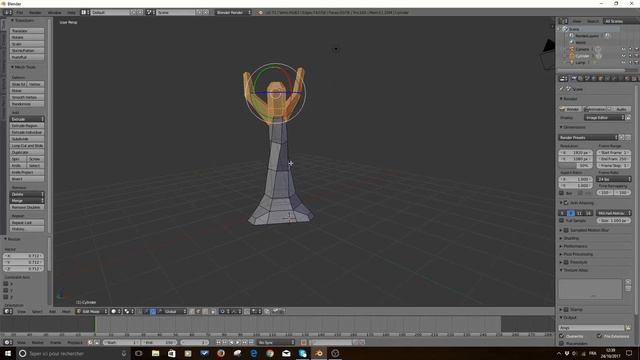Toggle the File Extensions checkbox
This screenshot has height=360, width=640.
[599, 336]
